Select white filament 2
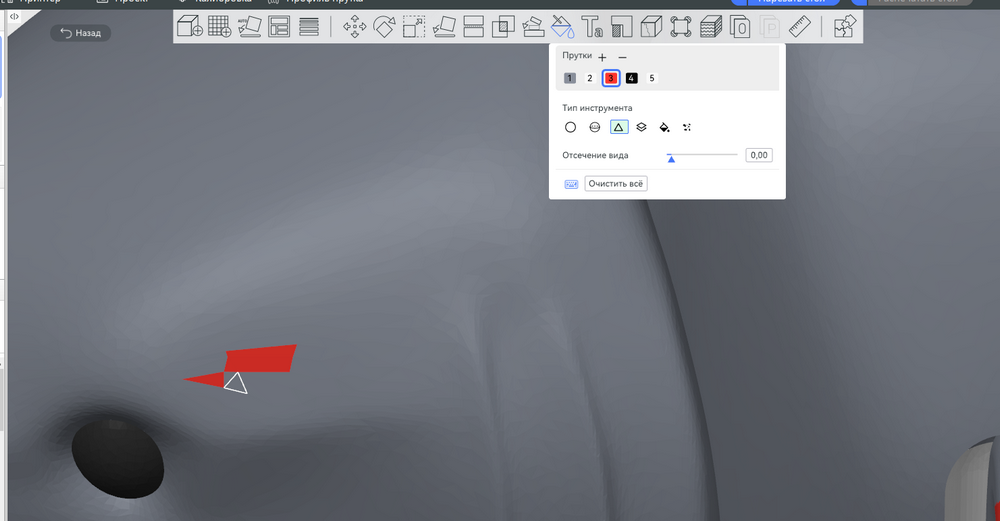This screenshot has width=1000, height=521. 590,78
